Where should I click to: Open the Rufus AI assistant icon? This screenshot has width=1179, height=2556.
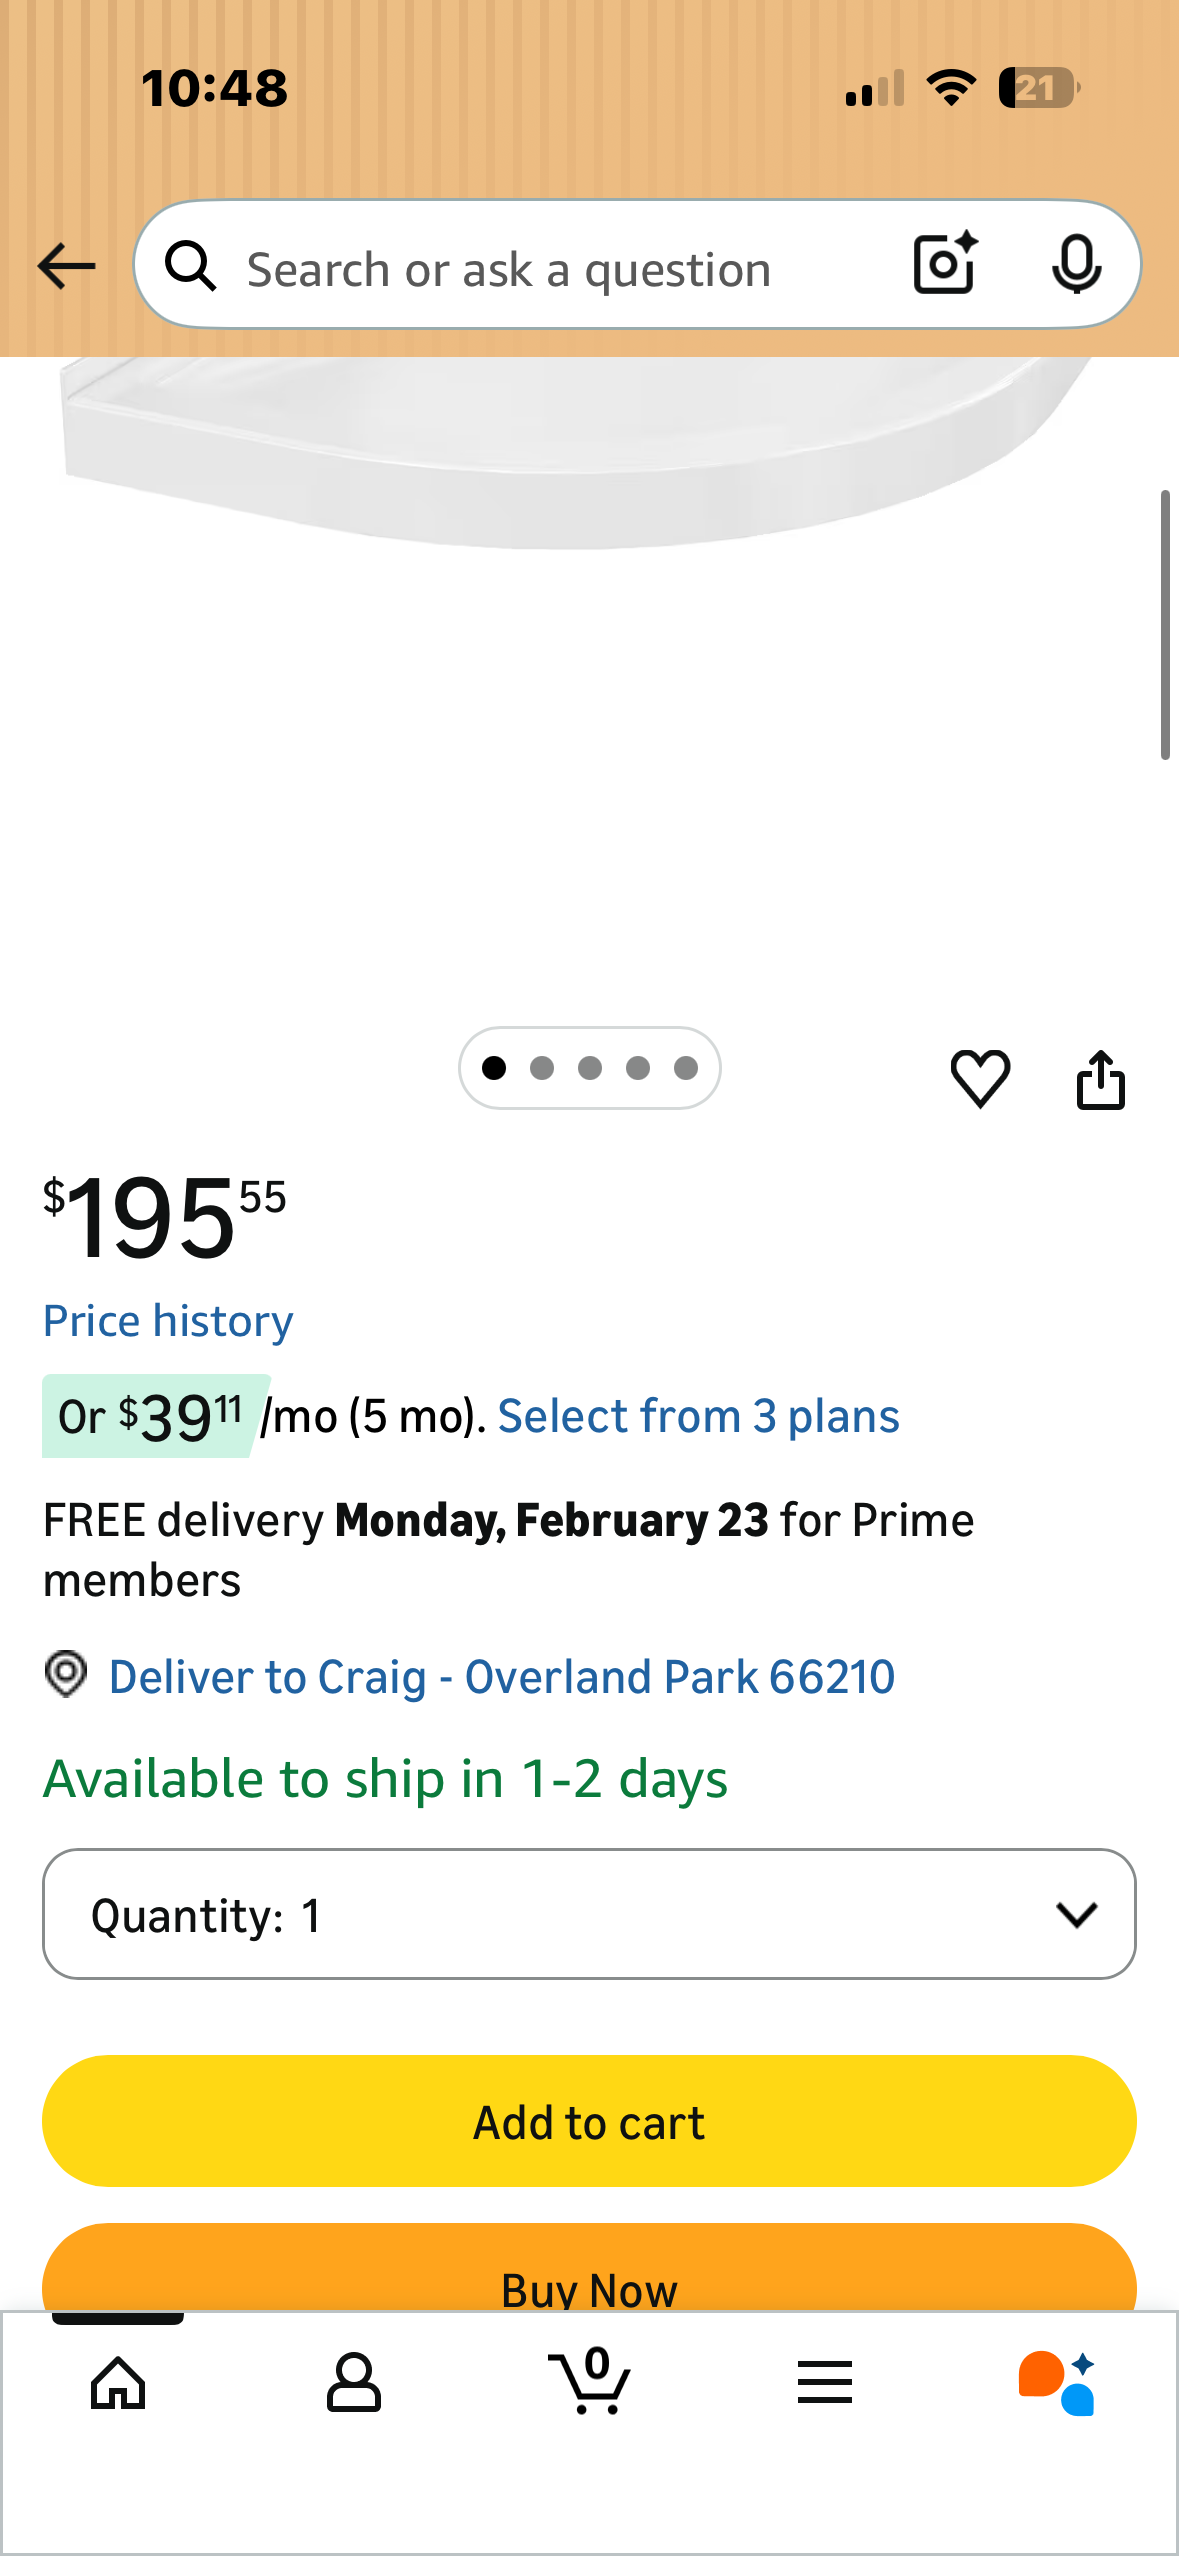[x=1058, y=2382]
